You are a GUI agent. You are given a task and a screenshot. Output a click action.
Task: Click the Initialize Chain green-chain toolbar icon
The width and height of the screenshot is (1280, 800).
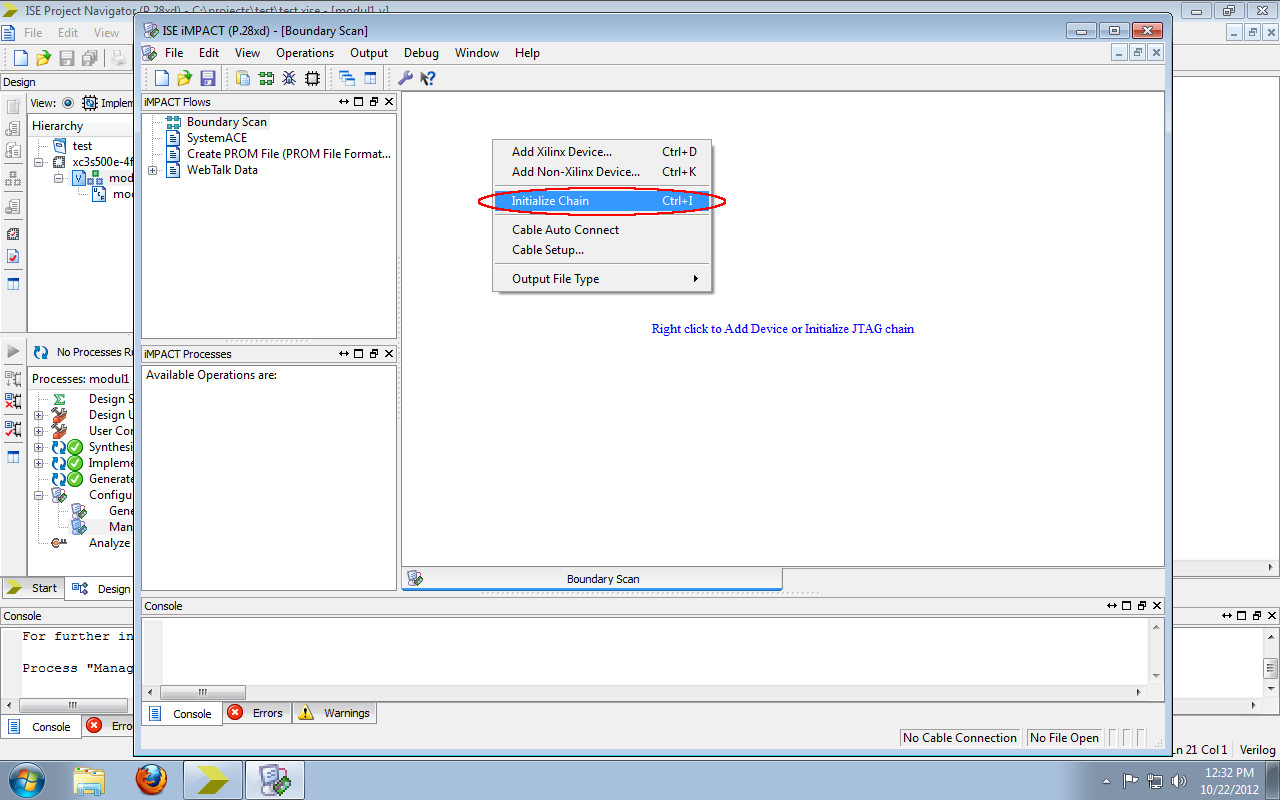pos(267,77)
